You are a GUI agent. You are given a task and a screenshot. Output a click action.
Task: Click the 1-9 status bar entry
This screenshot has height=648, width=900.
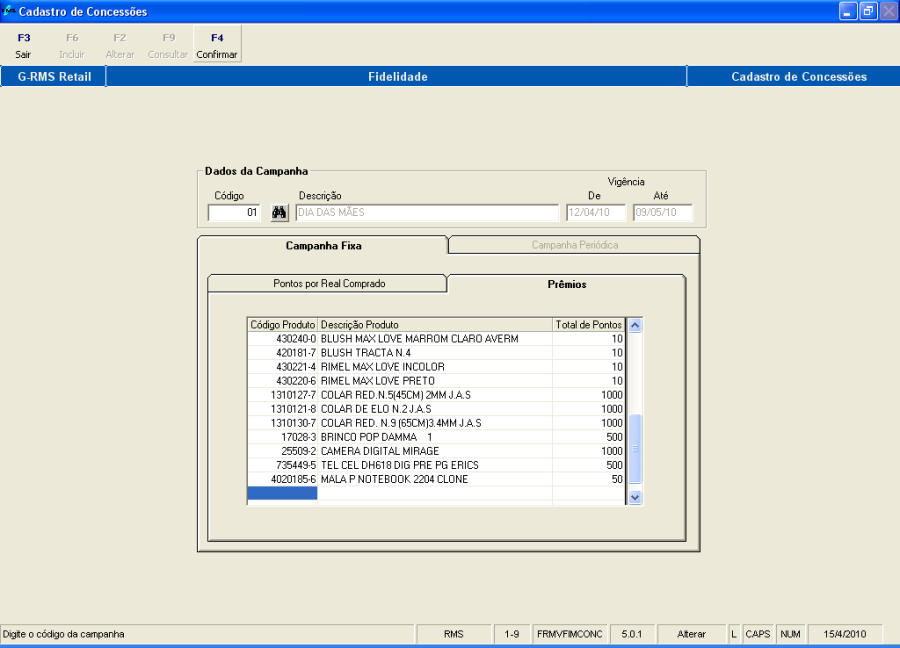[x=512, y=634]
